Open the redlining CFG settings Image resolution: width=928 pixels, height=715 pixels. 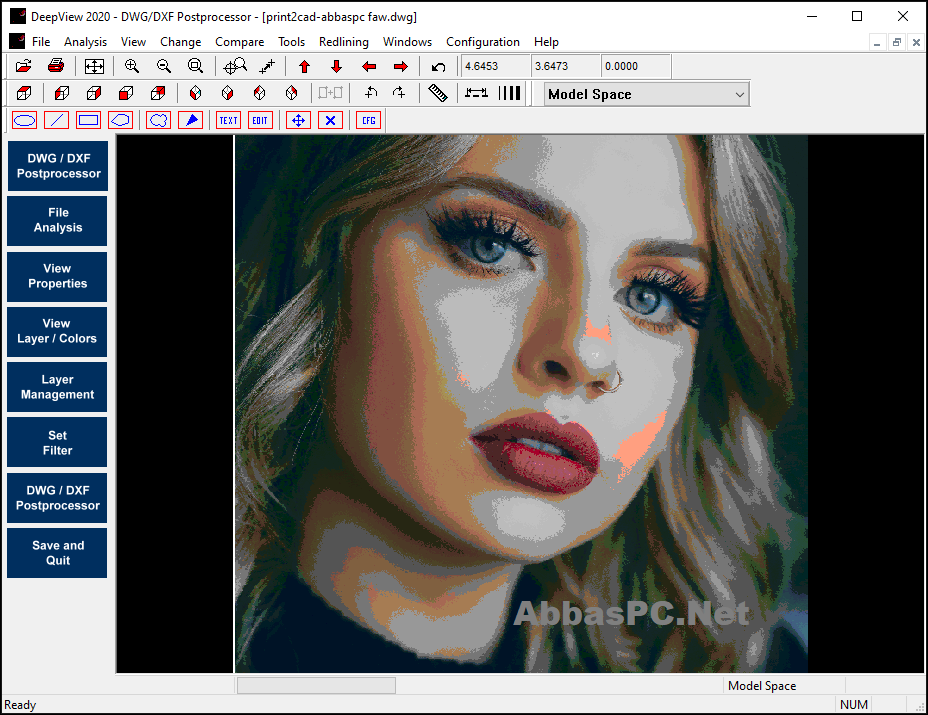point(369,121)
